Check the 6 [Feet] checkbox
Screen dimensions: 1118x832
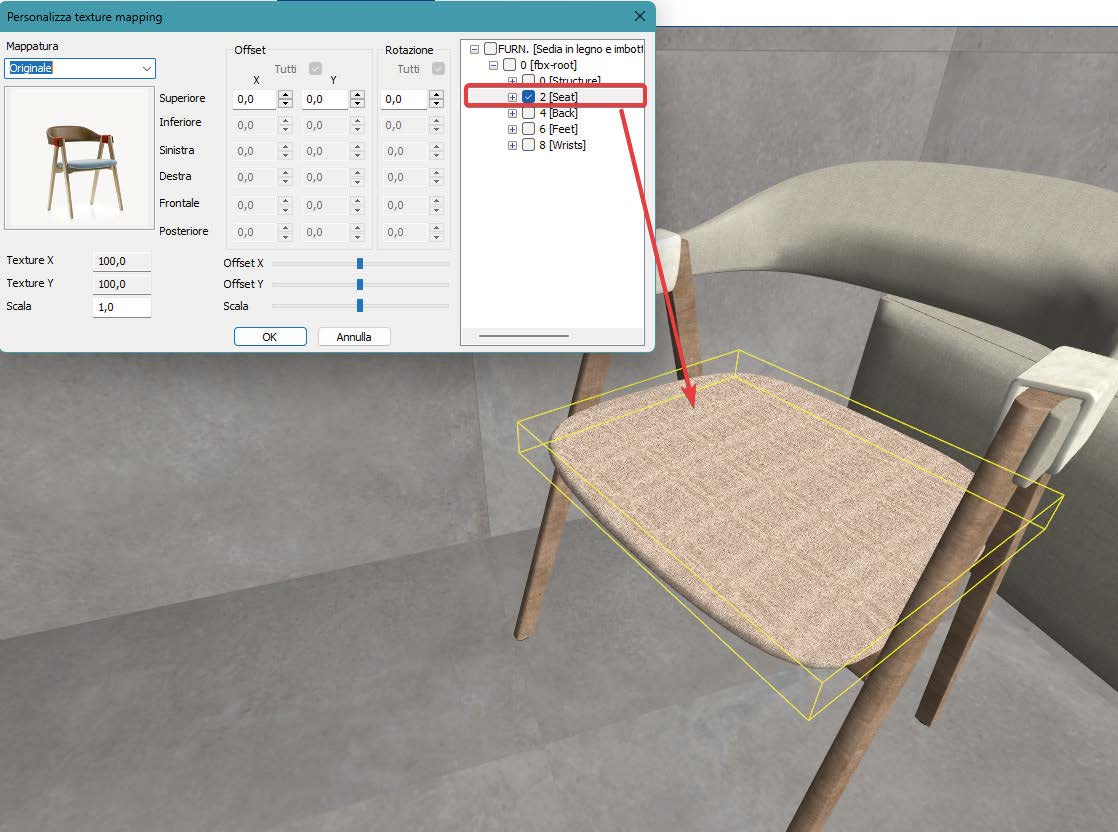[x=528, y=128]
